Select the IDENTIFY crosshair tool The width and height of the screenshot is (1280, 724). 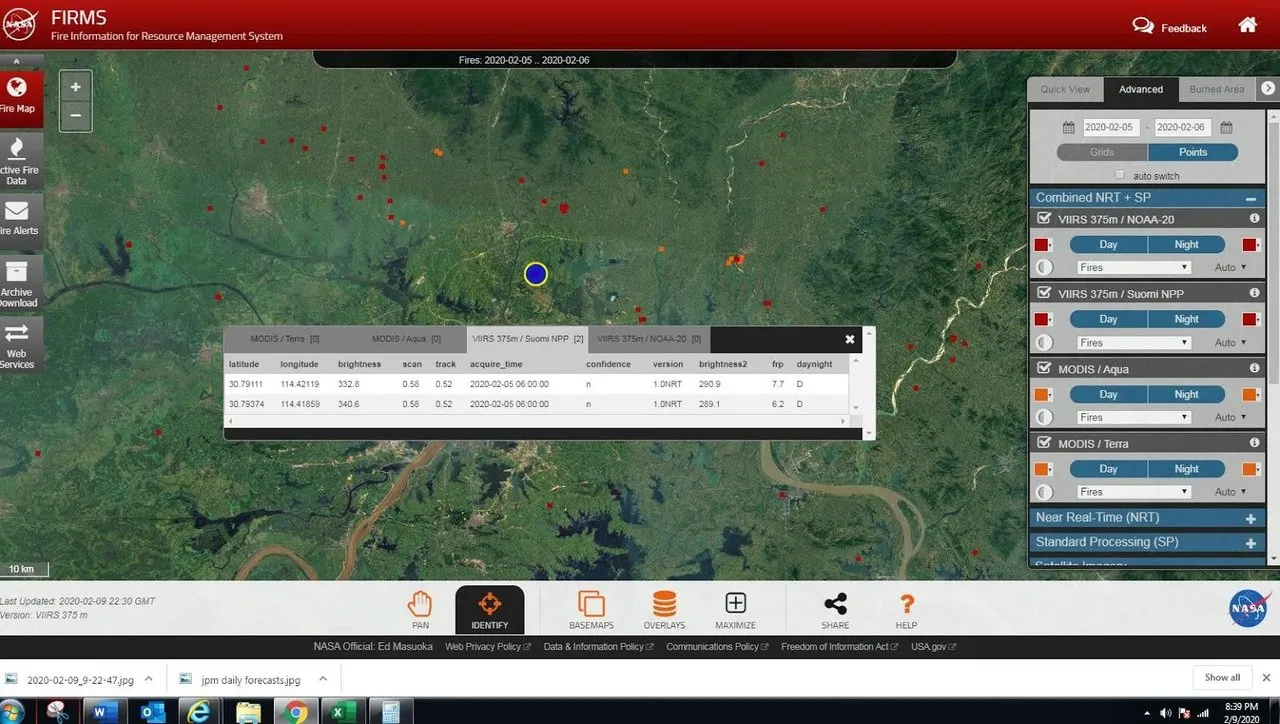tap(489, 610)
